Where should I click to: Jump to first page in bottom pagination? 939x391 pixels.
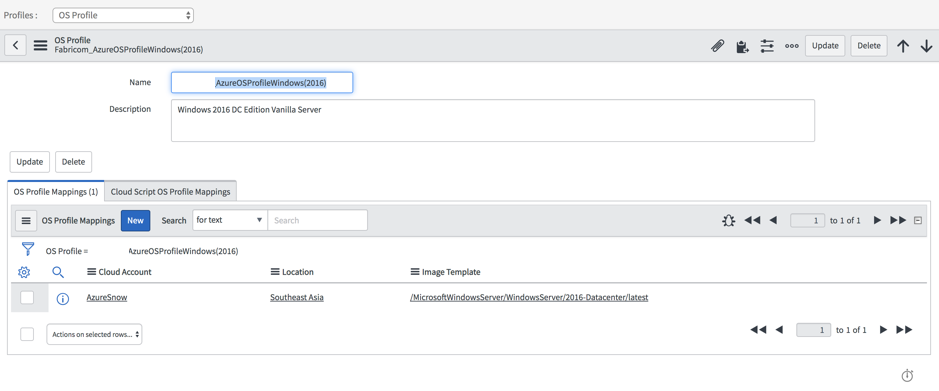coord(758,330)
